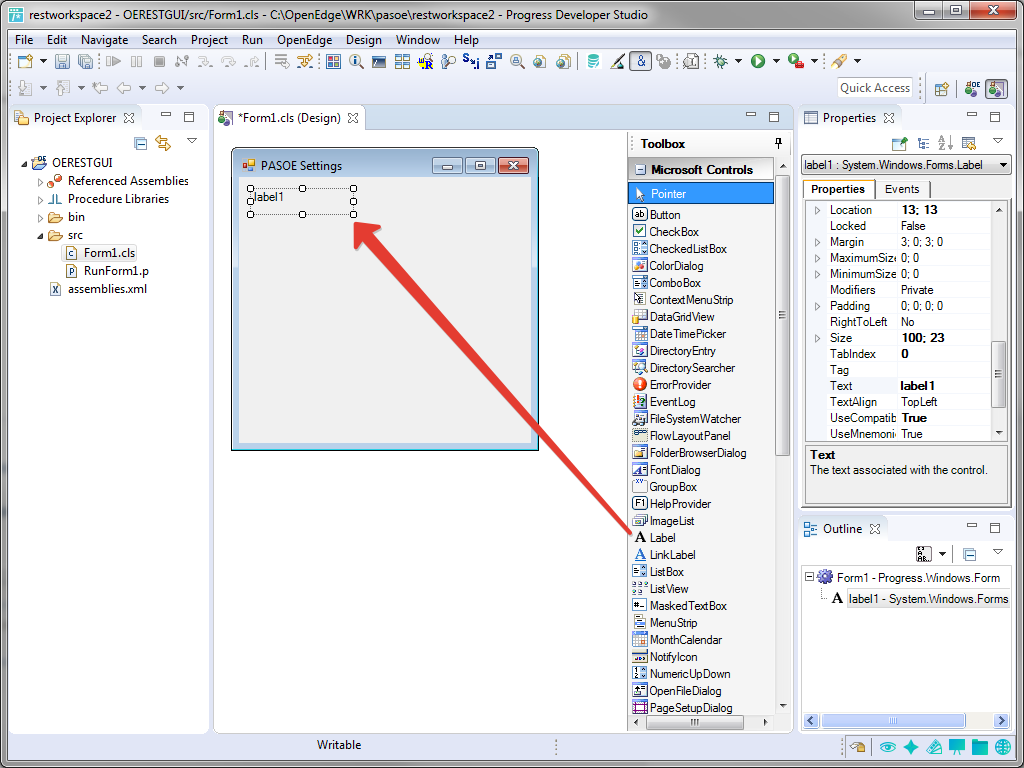Click Collapse All icon in Outline view
This screenshot has width=1024, height=768.
[970, 554]
